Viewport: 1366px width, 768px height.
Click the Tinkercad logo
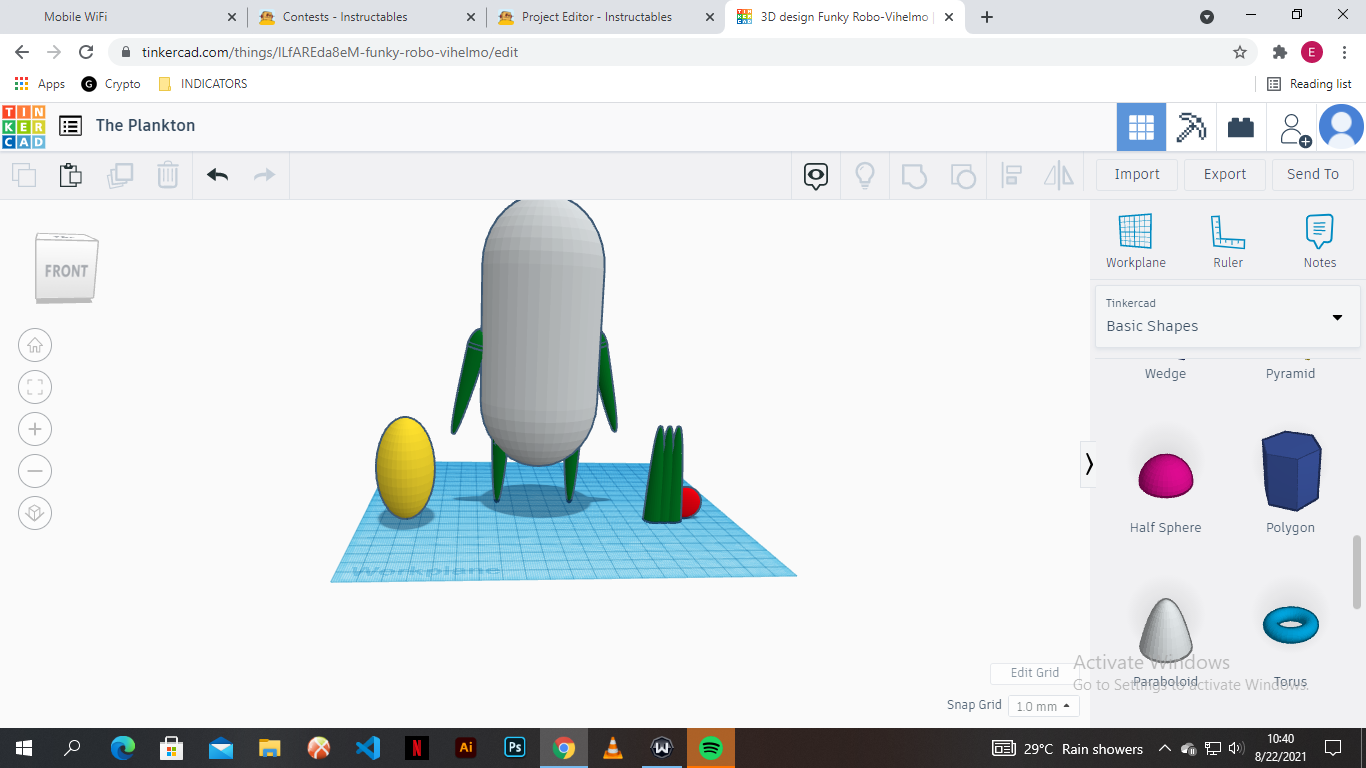coord(23,126)
